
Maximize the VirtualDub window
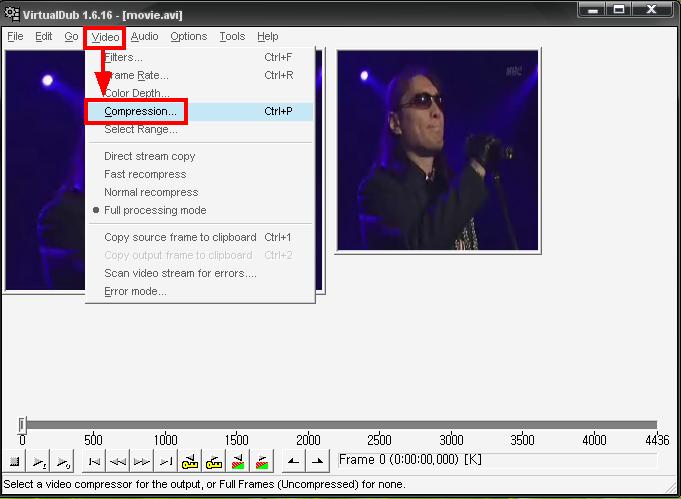point(618,10)
